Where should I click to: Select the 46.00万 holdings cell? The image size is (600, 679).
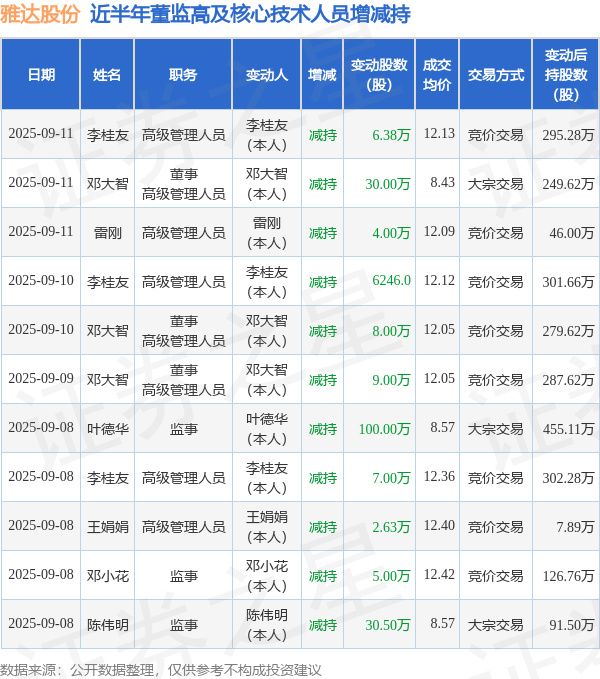571,233
